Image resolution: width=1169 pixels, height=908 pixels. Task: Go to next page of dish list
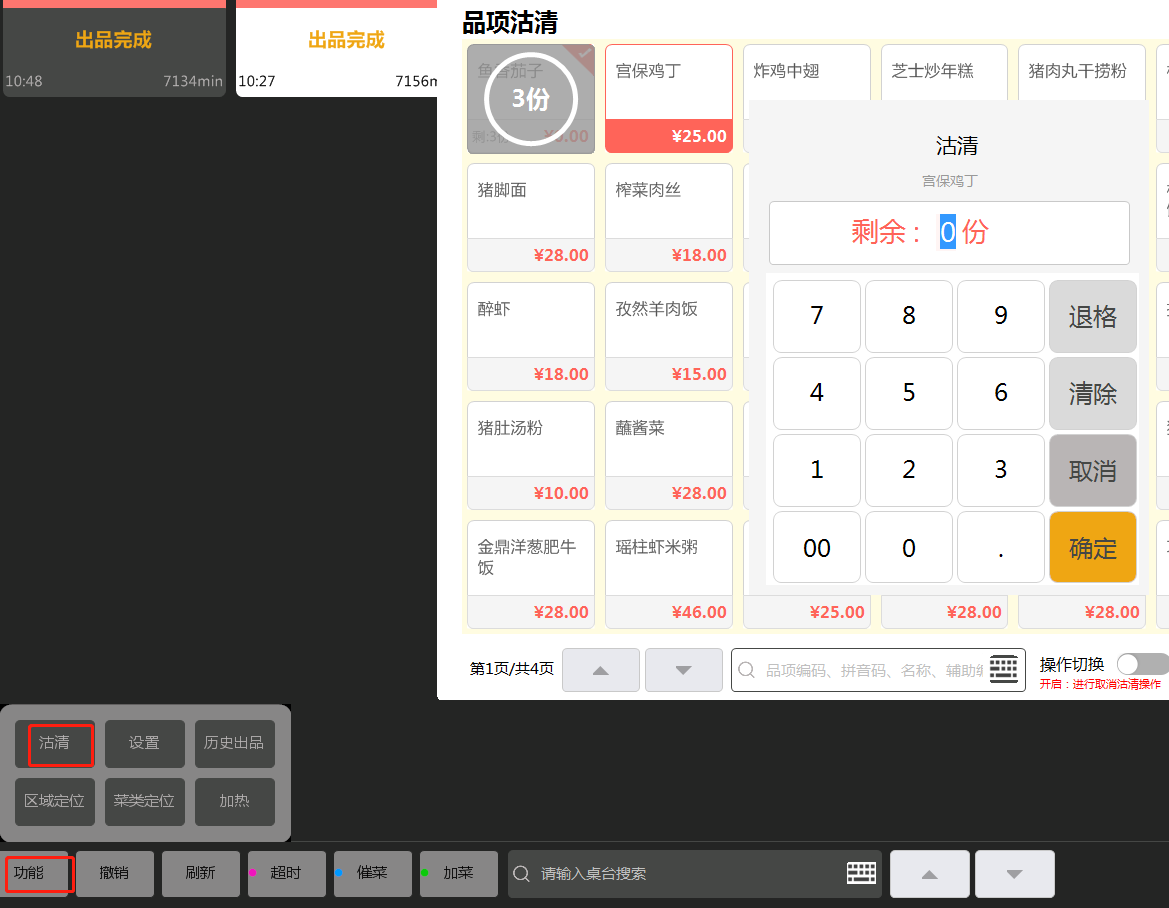684,670
